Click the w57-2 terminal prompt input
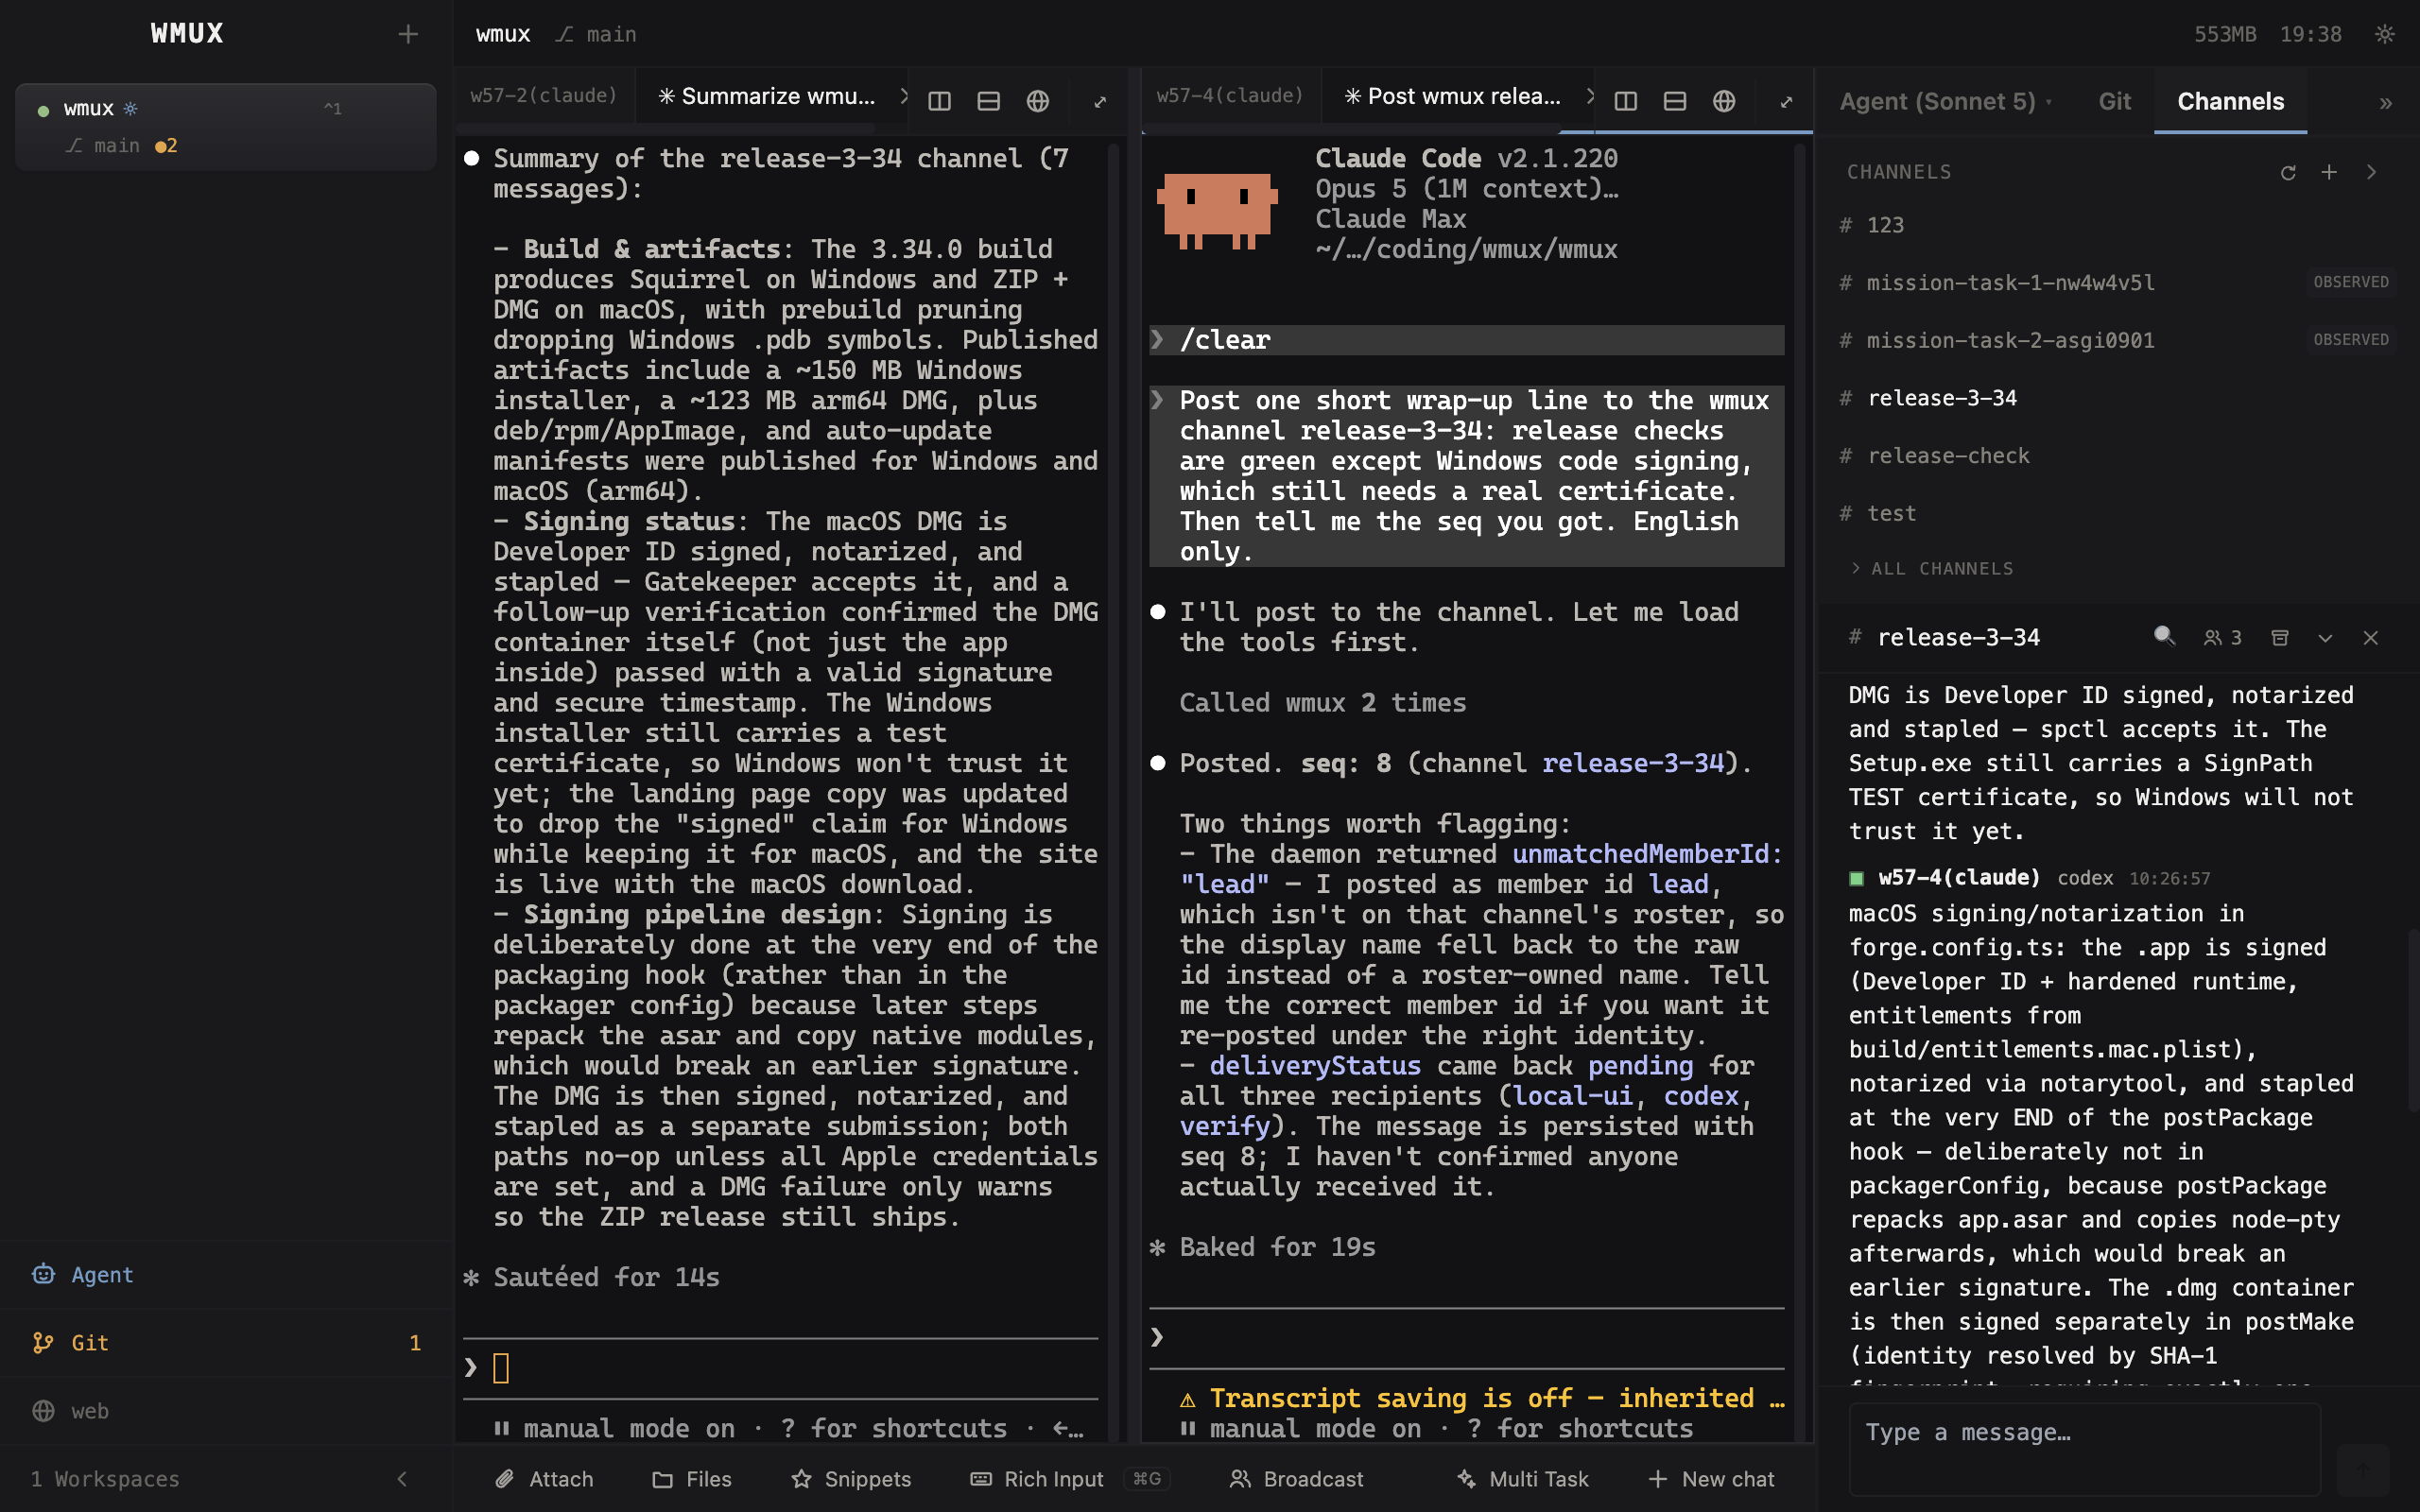 780,1368
